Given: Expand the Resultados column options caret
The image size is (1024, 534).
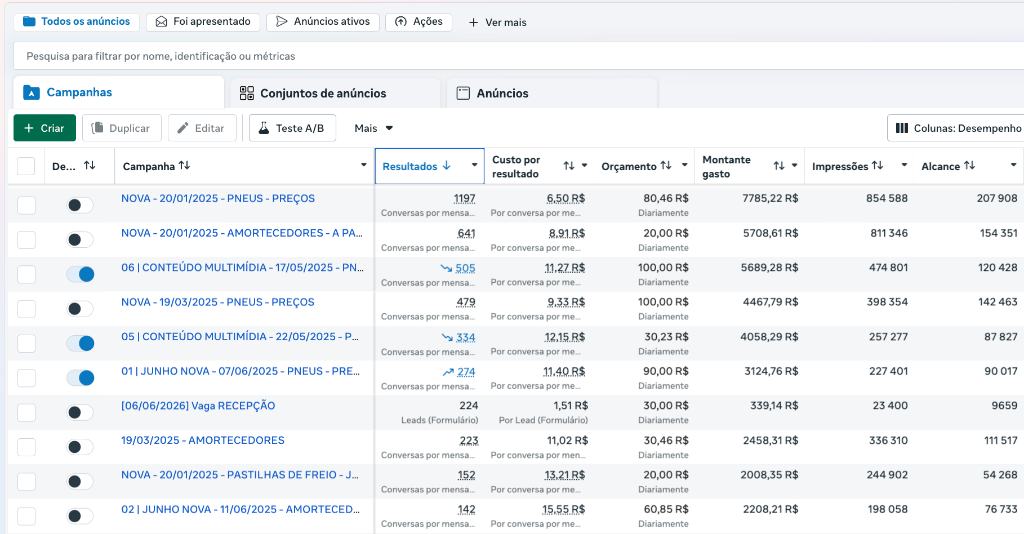Looking at the screenshot, I should (475, 165).
